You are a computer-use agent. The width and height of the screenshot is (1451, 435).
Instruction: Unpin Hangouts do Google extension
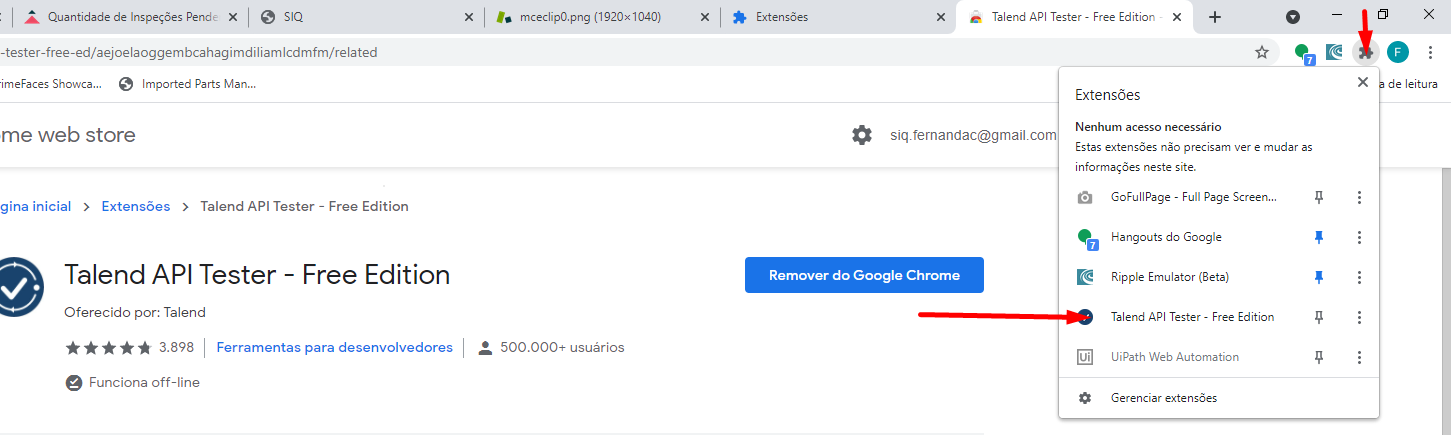click(x=1319, y=237)
